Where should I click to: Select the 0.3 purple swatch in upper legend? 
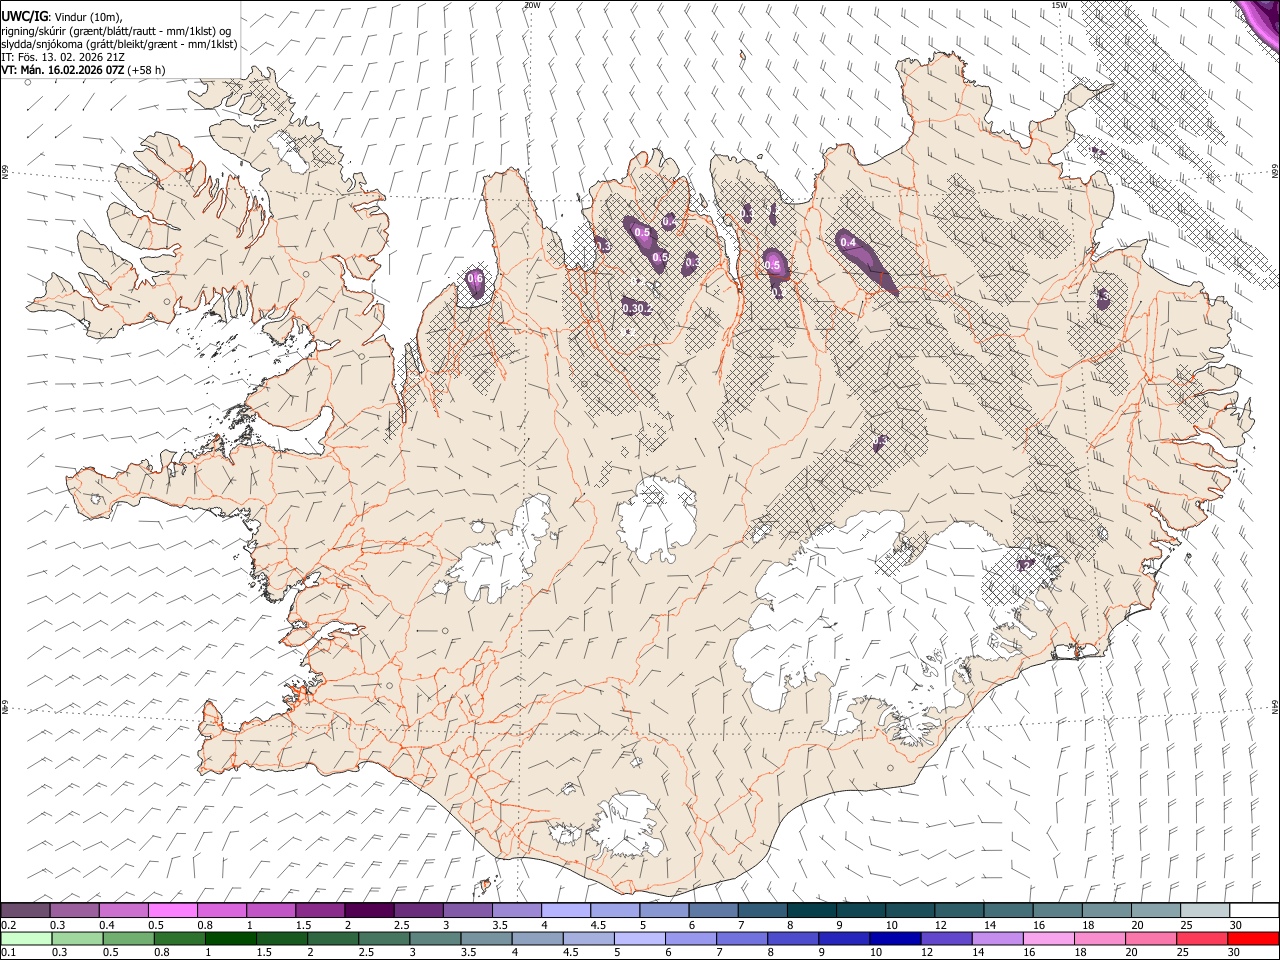(74, 911)
